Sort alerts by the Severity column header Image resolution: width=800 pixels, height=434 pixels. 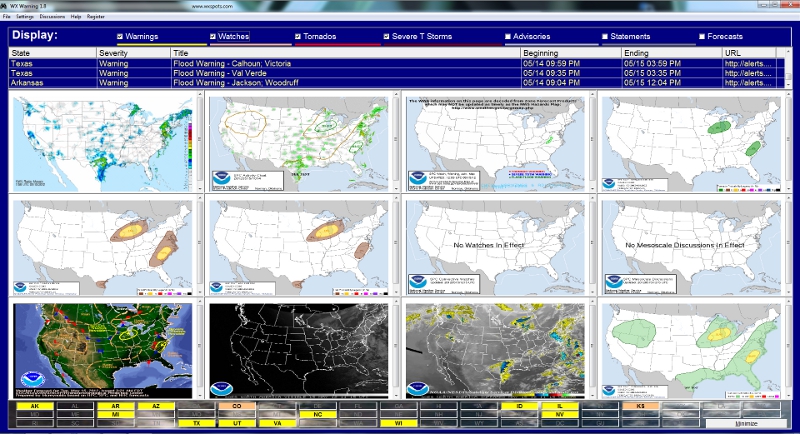coord(113,52)
